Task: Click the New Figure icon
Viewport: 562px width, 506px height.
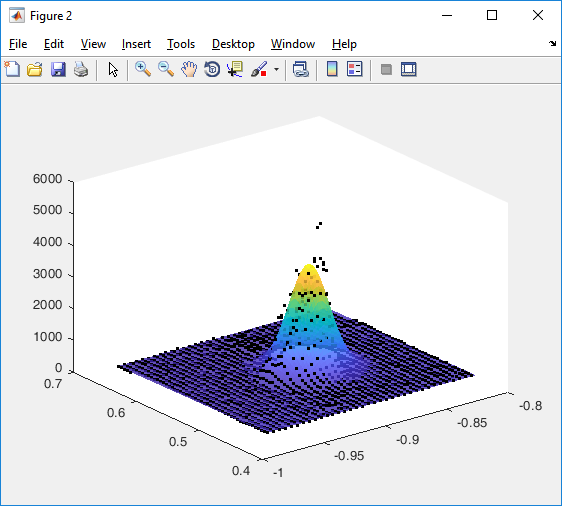Action: tap(12, 69)
